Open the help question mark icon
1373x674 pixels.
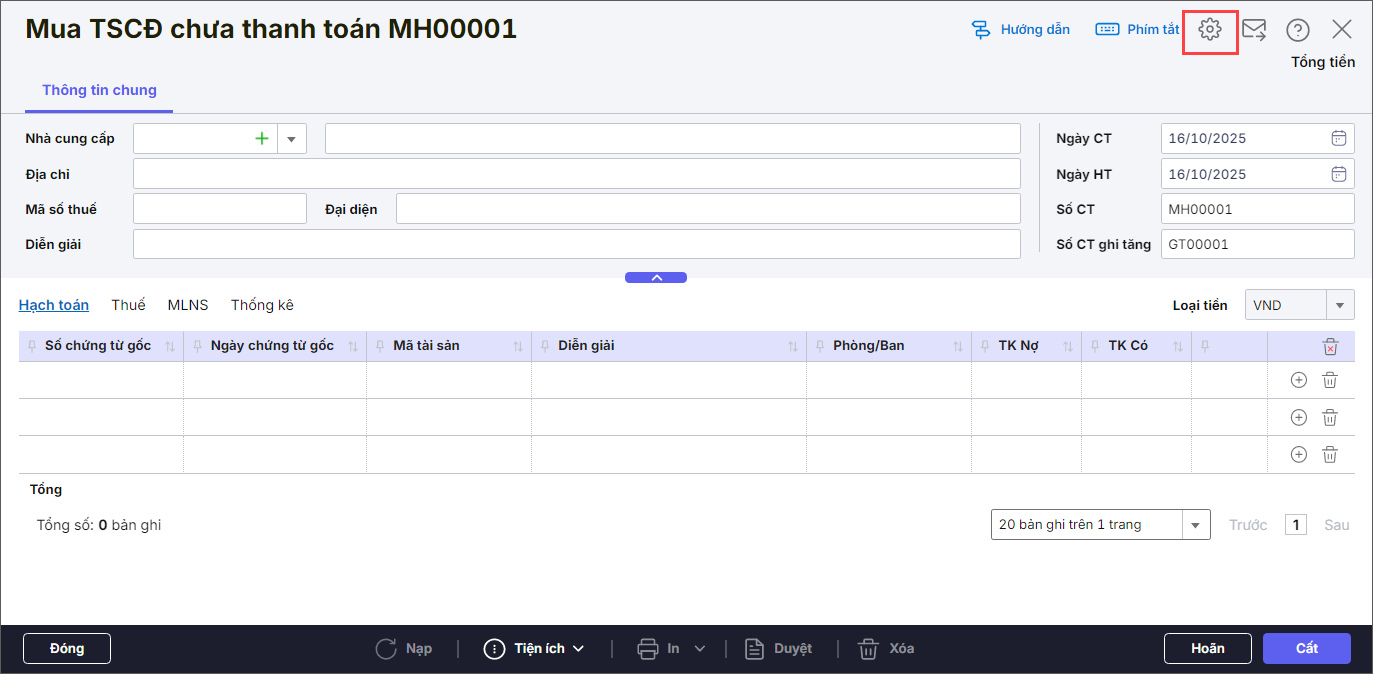pyautogui.click(x=1298, y=30)
